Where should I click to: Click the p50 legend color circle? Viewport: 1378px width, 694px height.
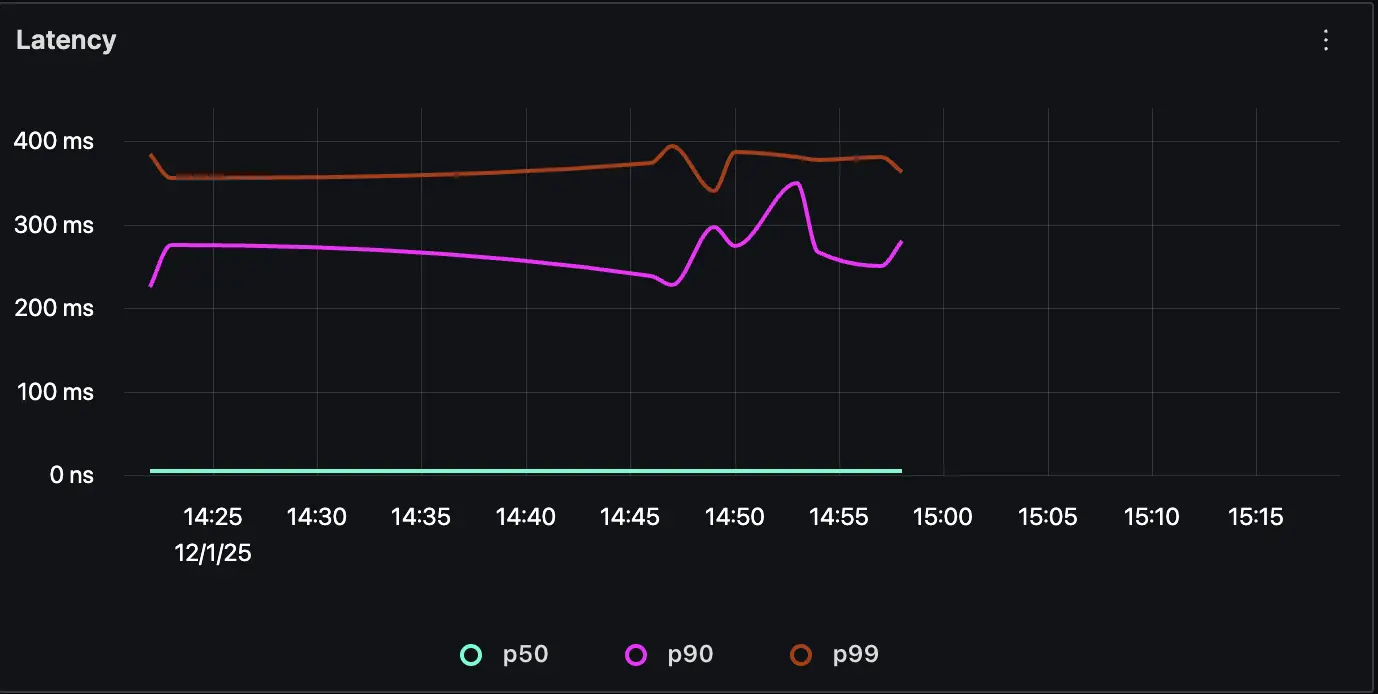[470, 655]
